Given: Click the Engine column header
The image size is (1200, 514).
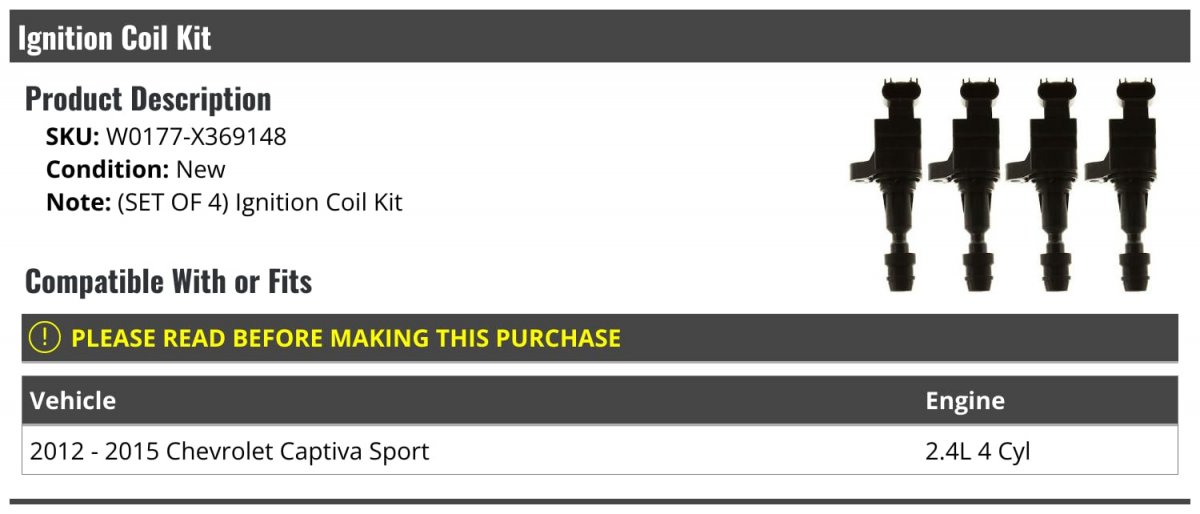Looking at the screenshot, I should 964,401.
